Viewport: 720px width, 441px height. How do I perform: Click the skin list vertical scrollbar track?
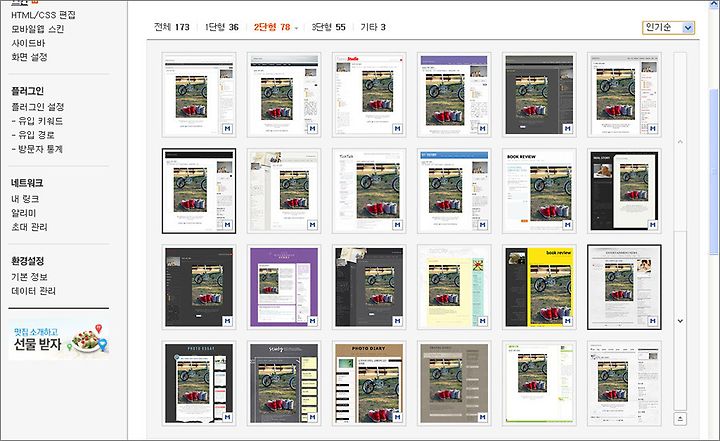(x=680, y=230)
